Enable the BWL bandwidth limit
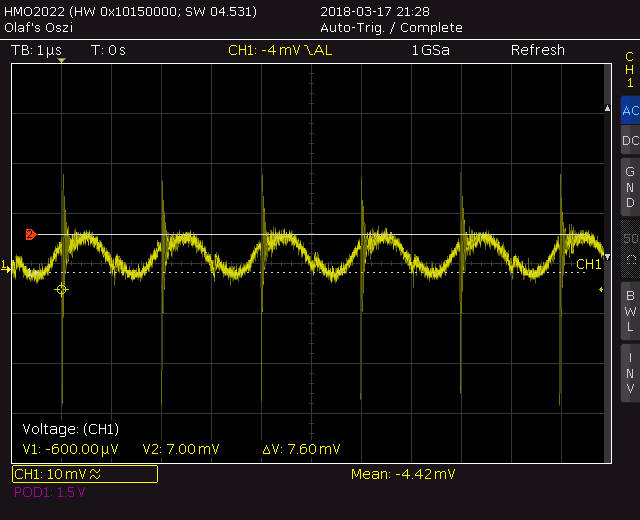This screenshot has width=640, height=520. click(630, 311)
